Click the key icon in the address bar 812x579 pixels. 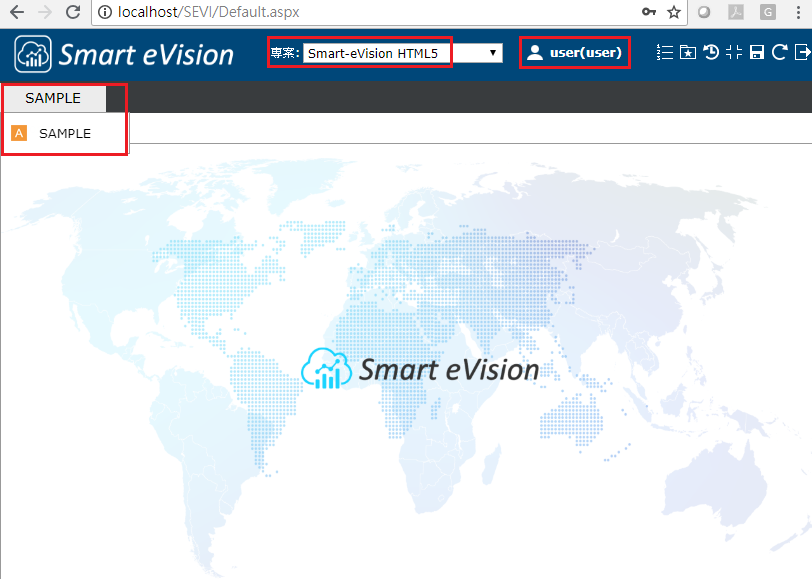point(650,12)
